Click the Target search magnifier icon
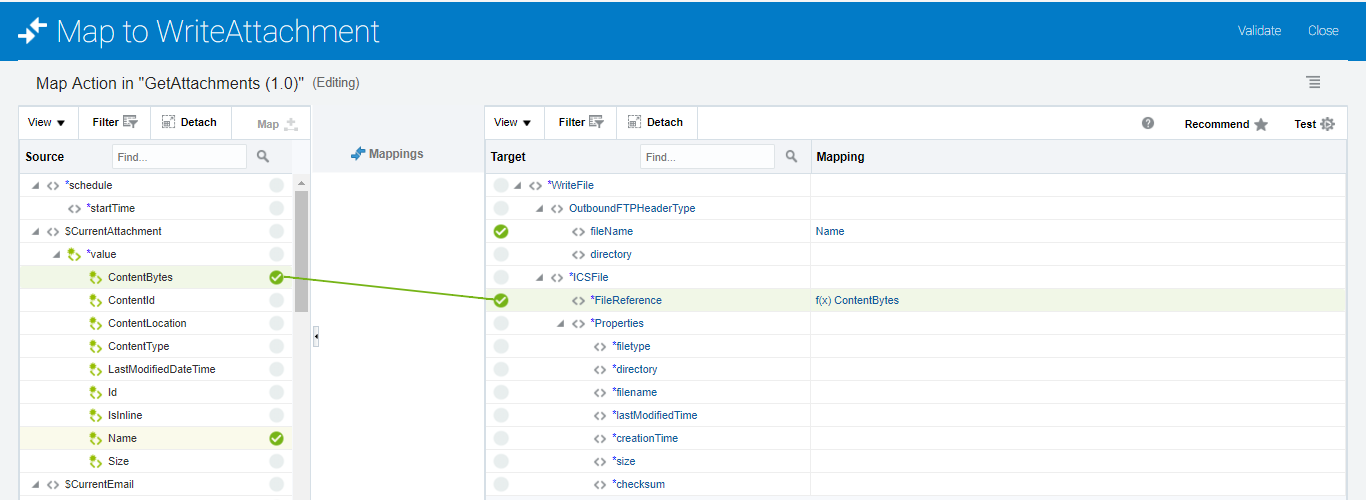This screenshot has width=1366, height=500. click(x=791, y=157)
